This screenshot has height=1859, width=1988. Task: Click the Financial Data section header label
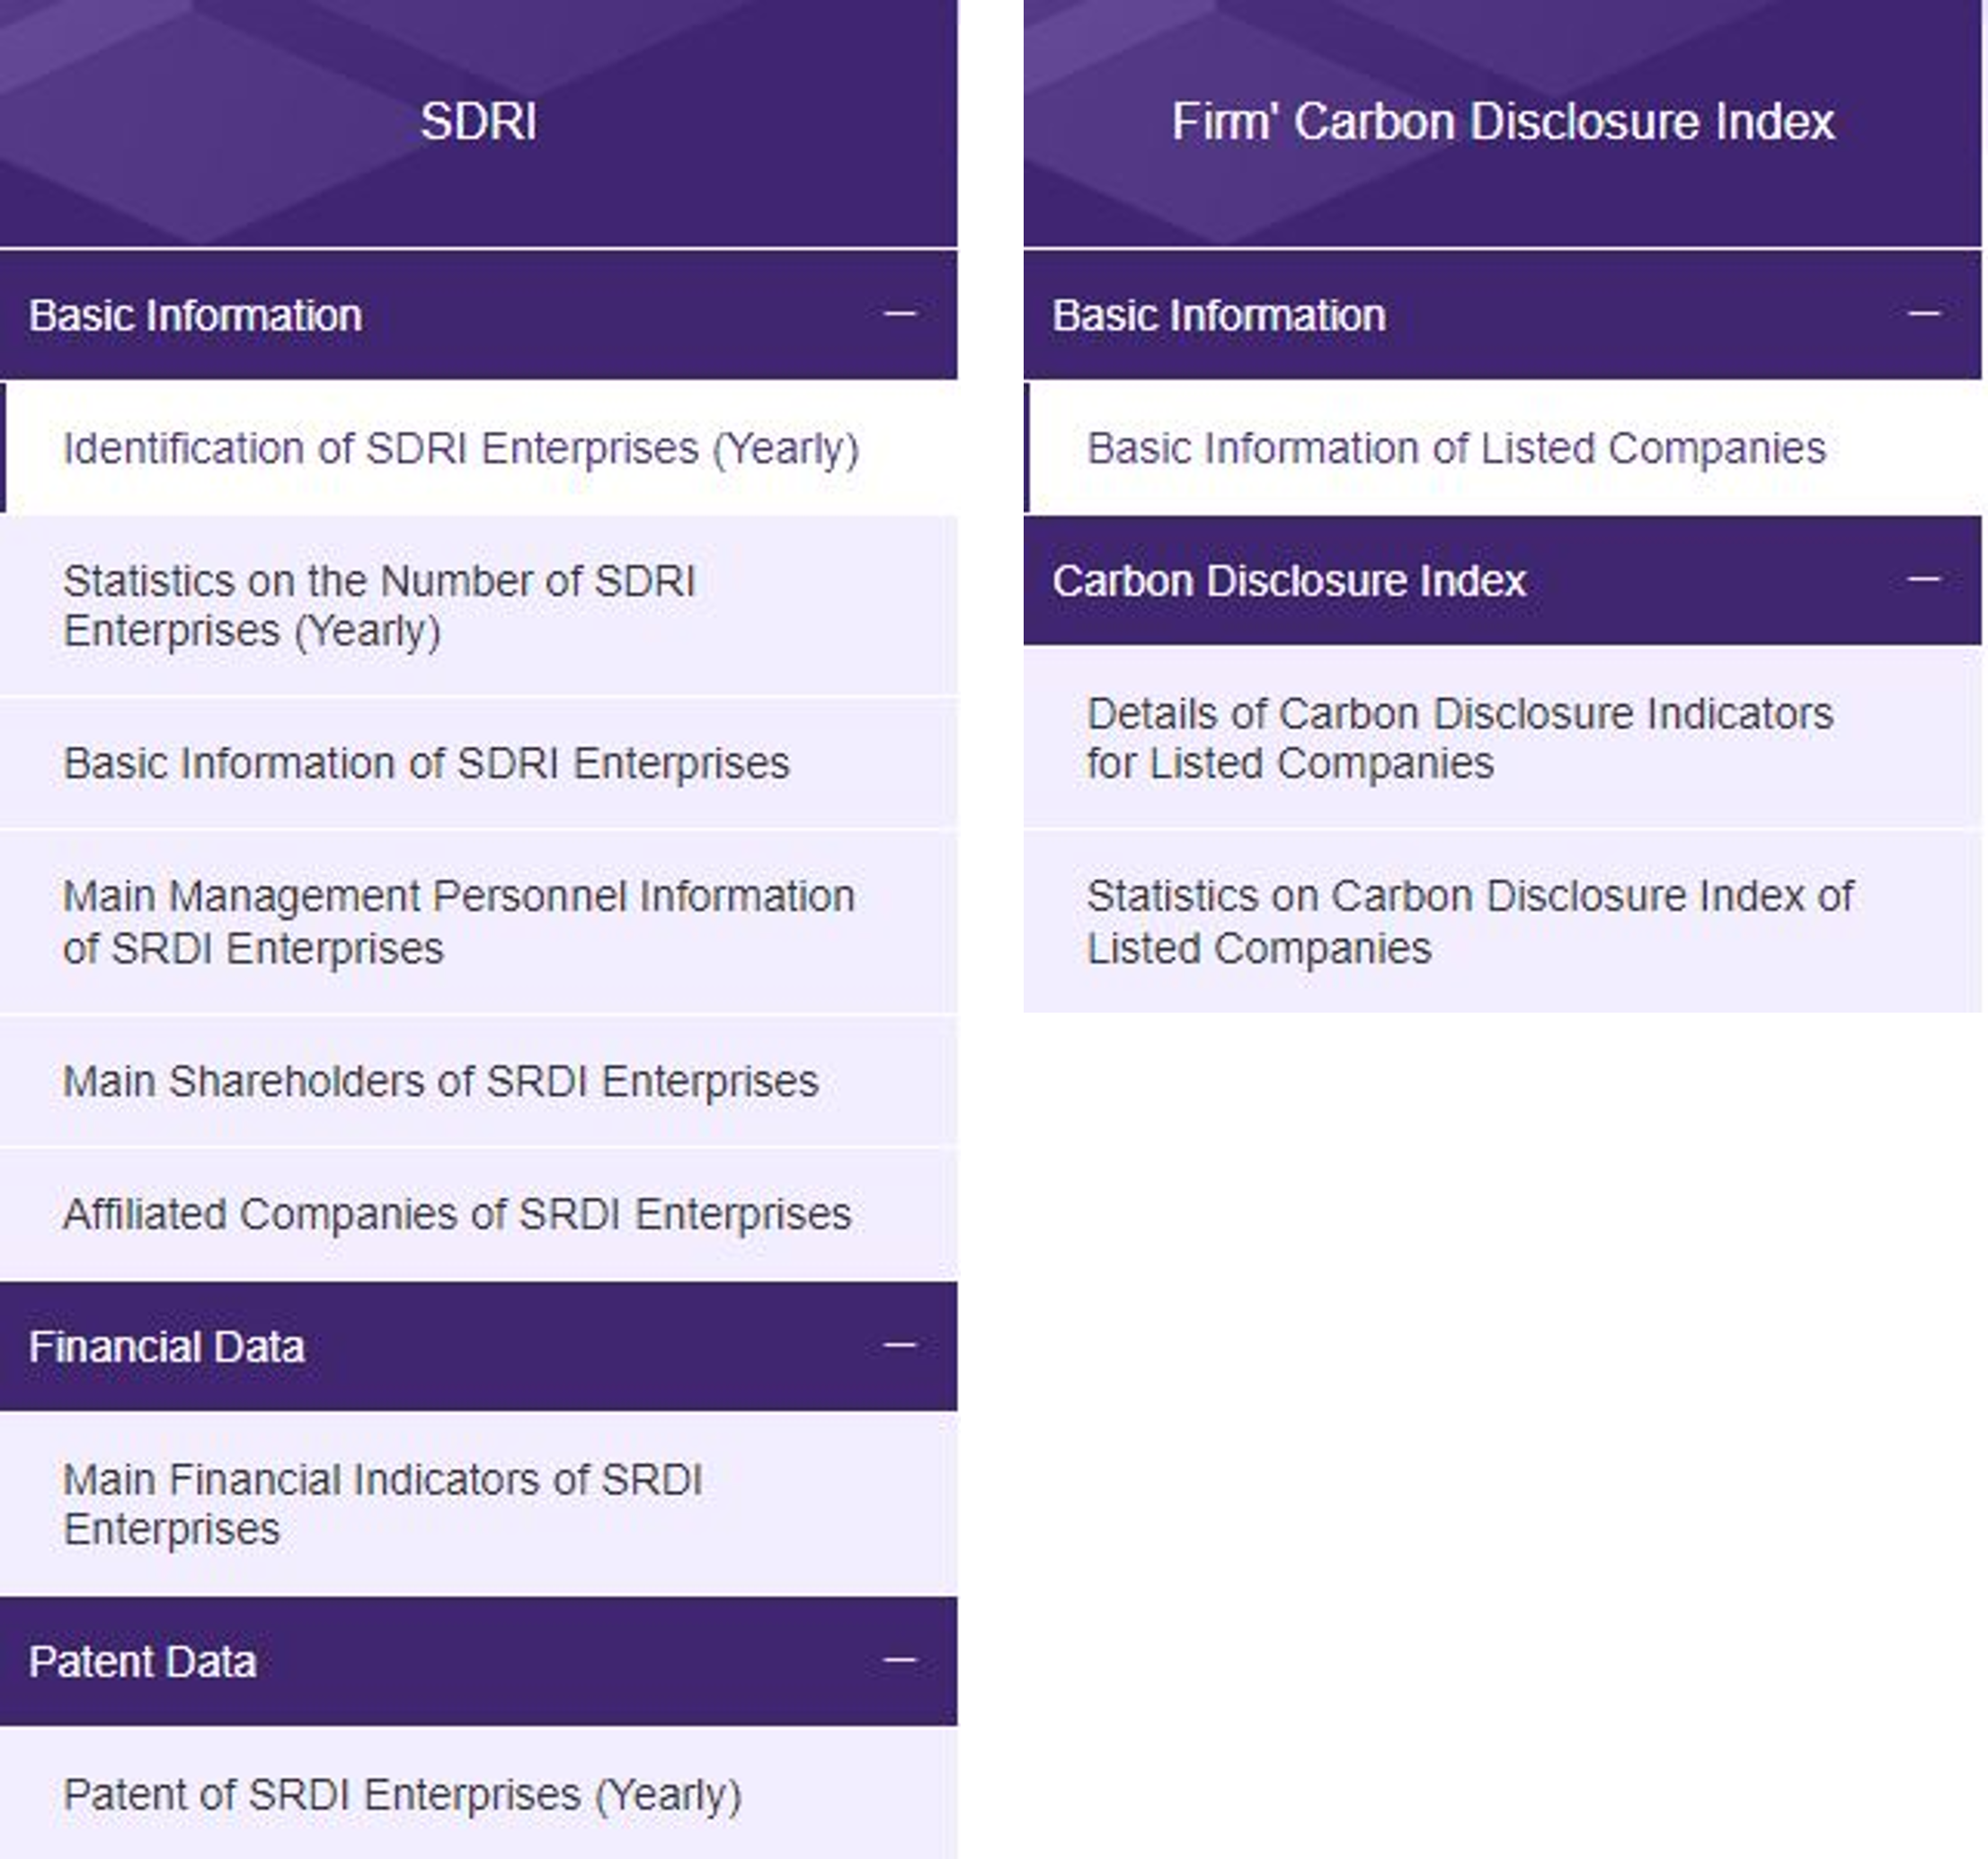[167, 1347]
